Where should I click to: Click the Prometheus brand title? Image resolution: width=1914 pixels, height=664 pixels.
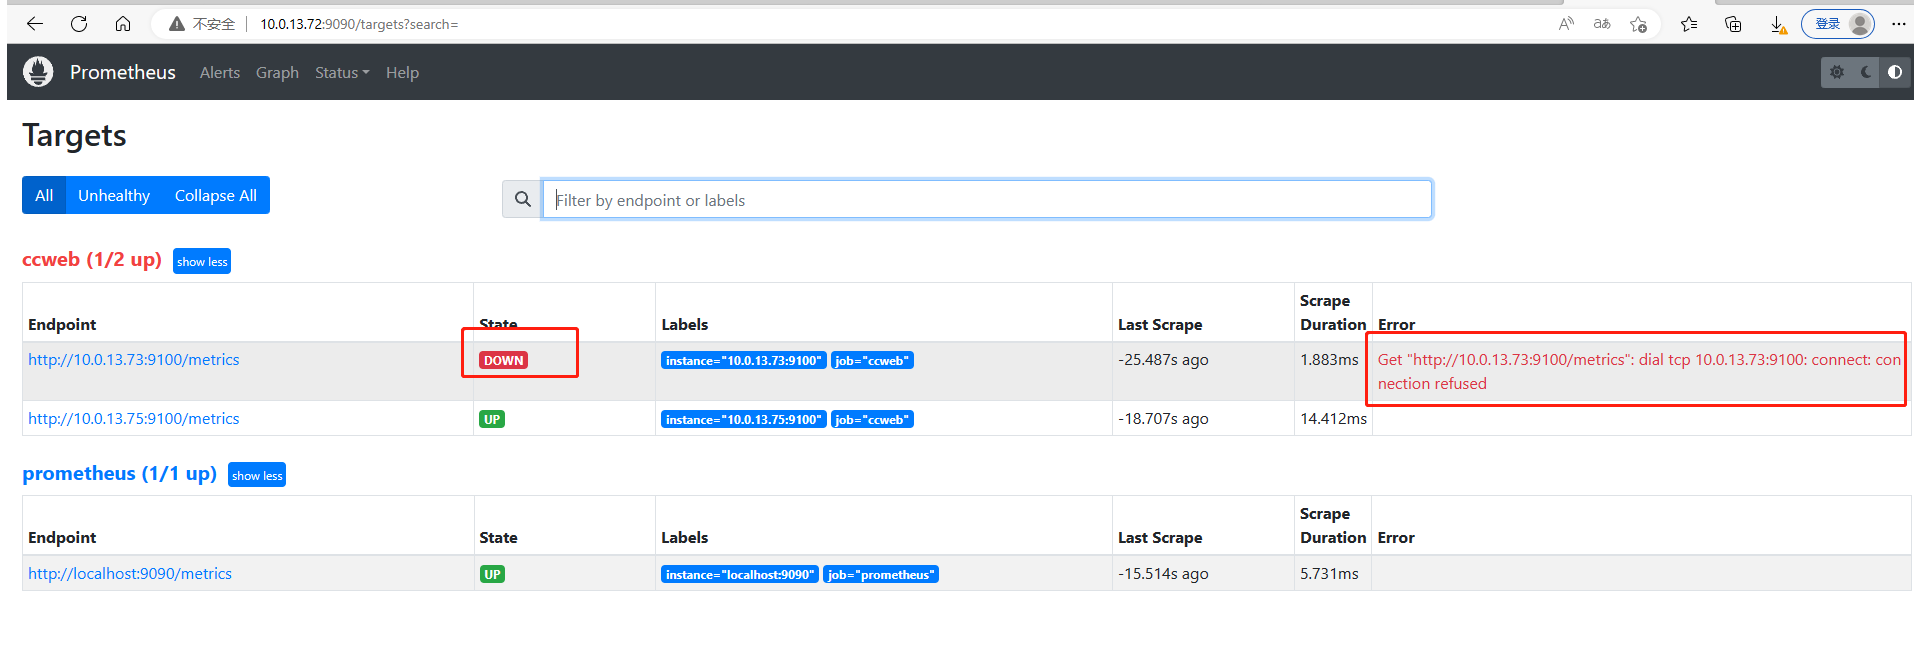[123, 72]
